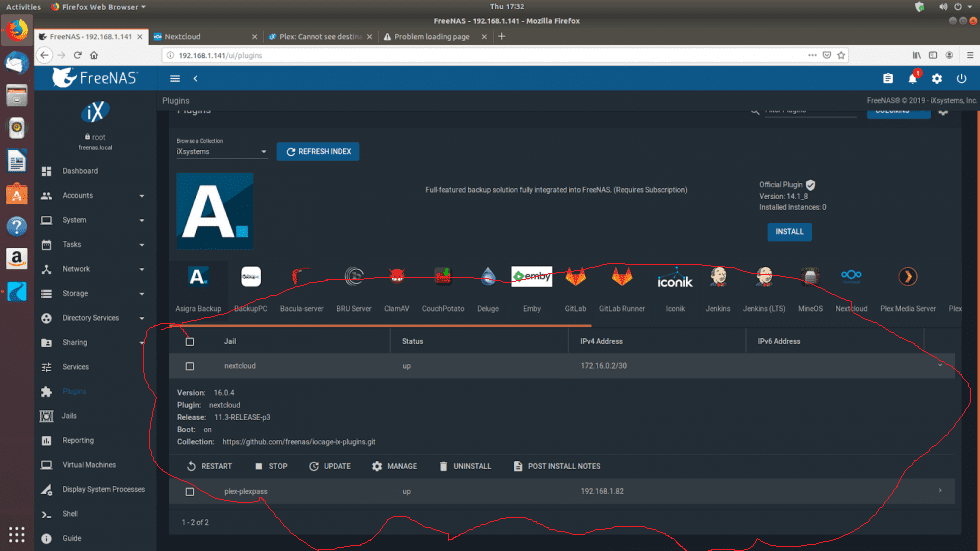The height and width of the screenshot is (551, 980).
Task: Click the INSTALL button
Action: point(789,232)
